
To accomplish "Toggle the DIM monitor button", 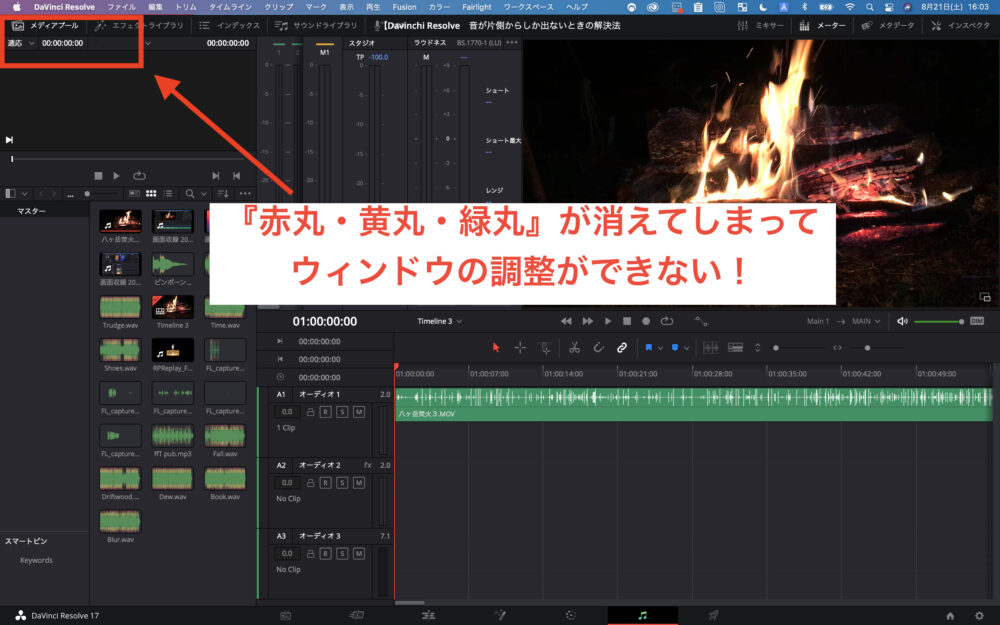I will (976, 321).
